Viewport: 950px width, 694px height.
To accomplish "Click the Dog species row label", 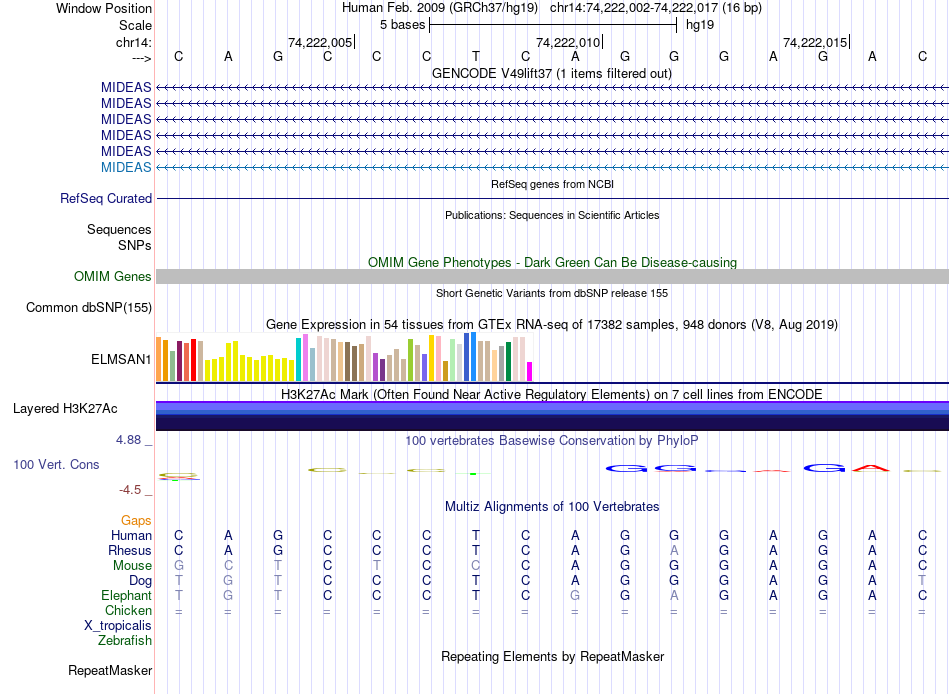I will pyautogui.click(x=140, y=581).
